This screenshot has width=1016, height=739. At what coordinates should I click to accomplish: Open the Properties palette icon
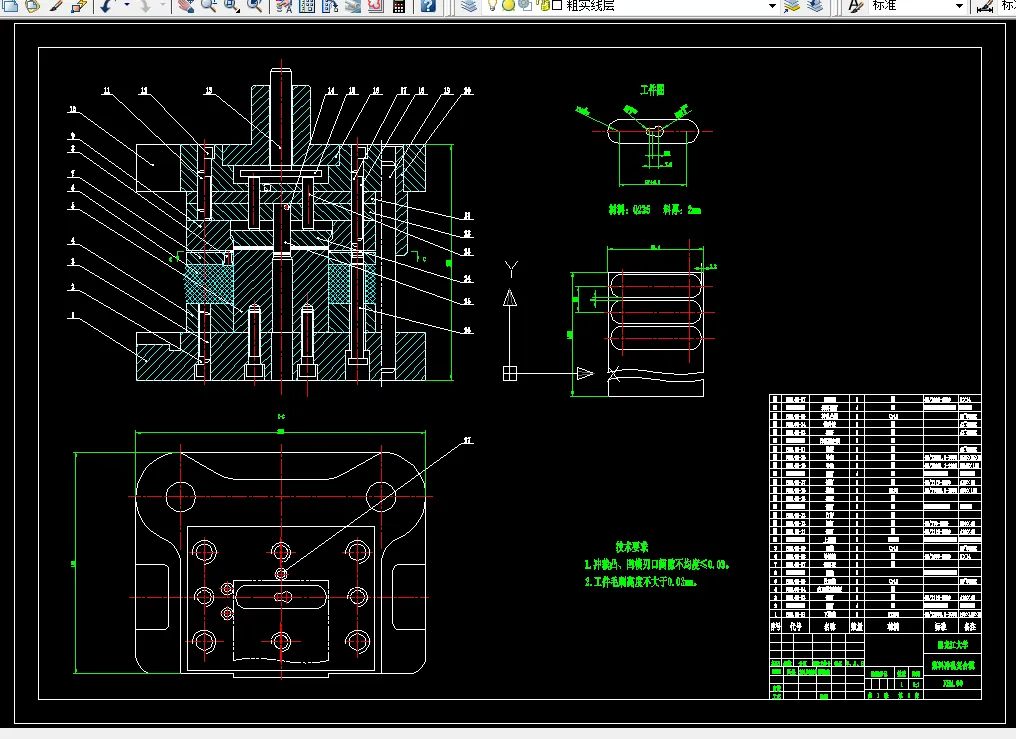(284, 5)
